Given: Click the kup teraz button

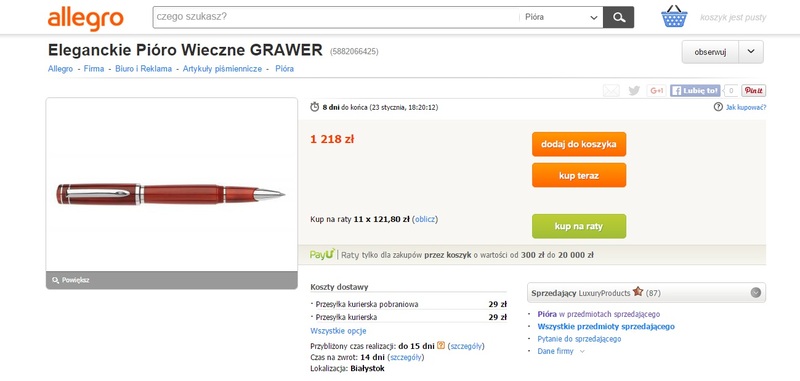Looking at the screenshot, I should coord(579,175).
